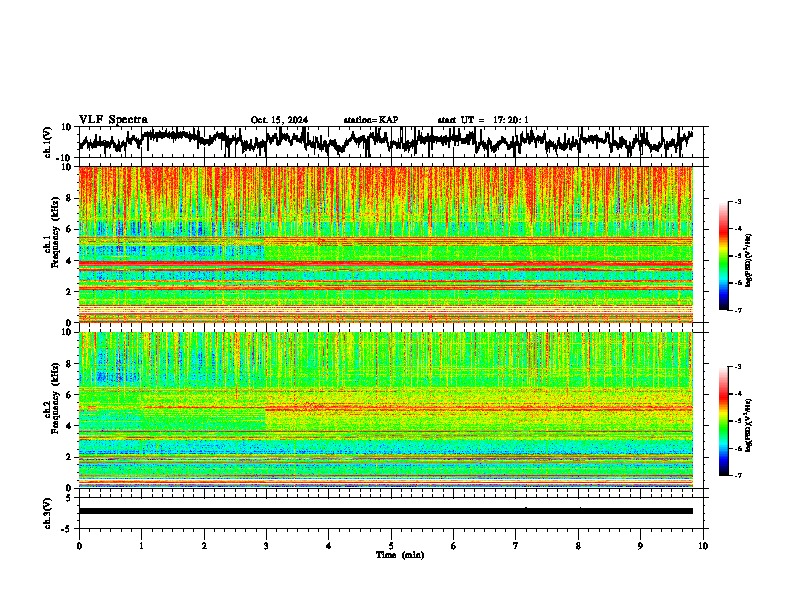The width and height of the screenshot is (792, 612).
Task: Click the time axis tick label "4"
Action: [329, 546]
